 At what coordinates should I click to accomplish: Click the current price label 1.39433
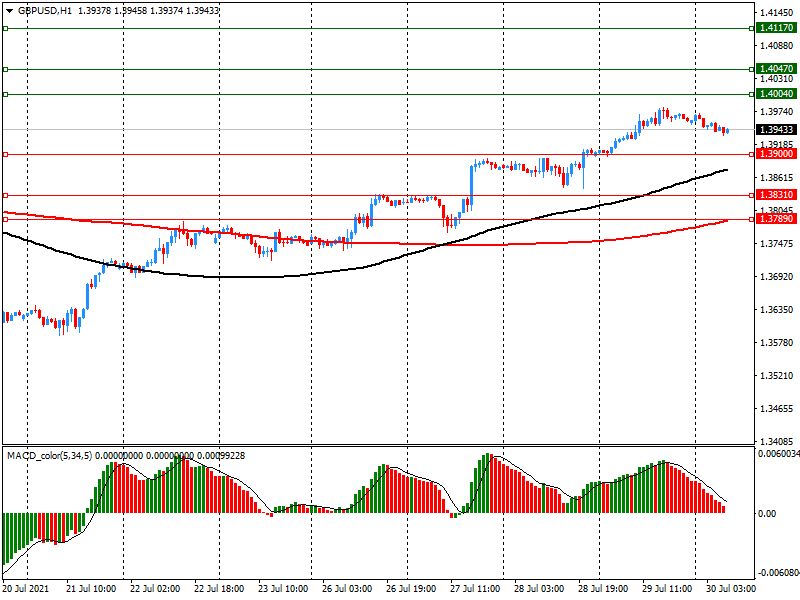pyautogui.click(x=776, y=130)
